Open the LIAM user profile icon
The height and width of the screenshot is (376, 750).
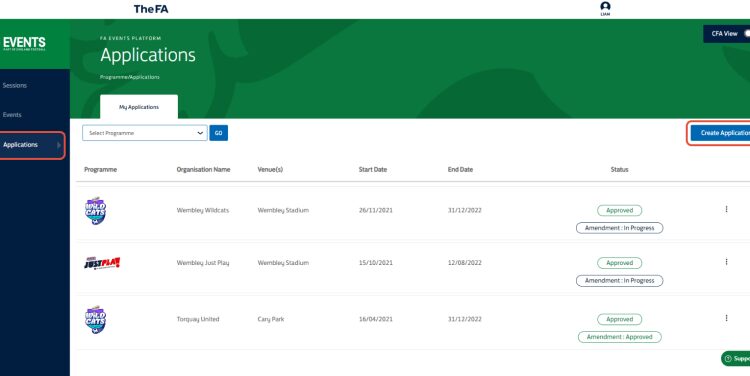pyautogui.click(x=605, y=7)
